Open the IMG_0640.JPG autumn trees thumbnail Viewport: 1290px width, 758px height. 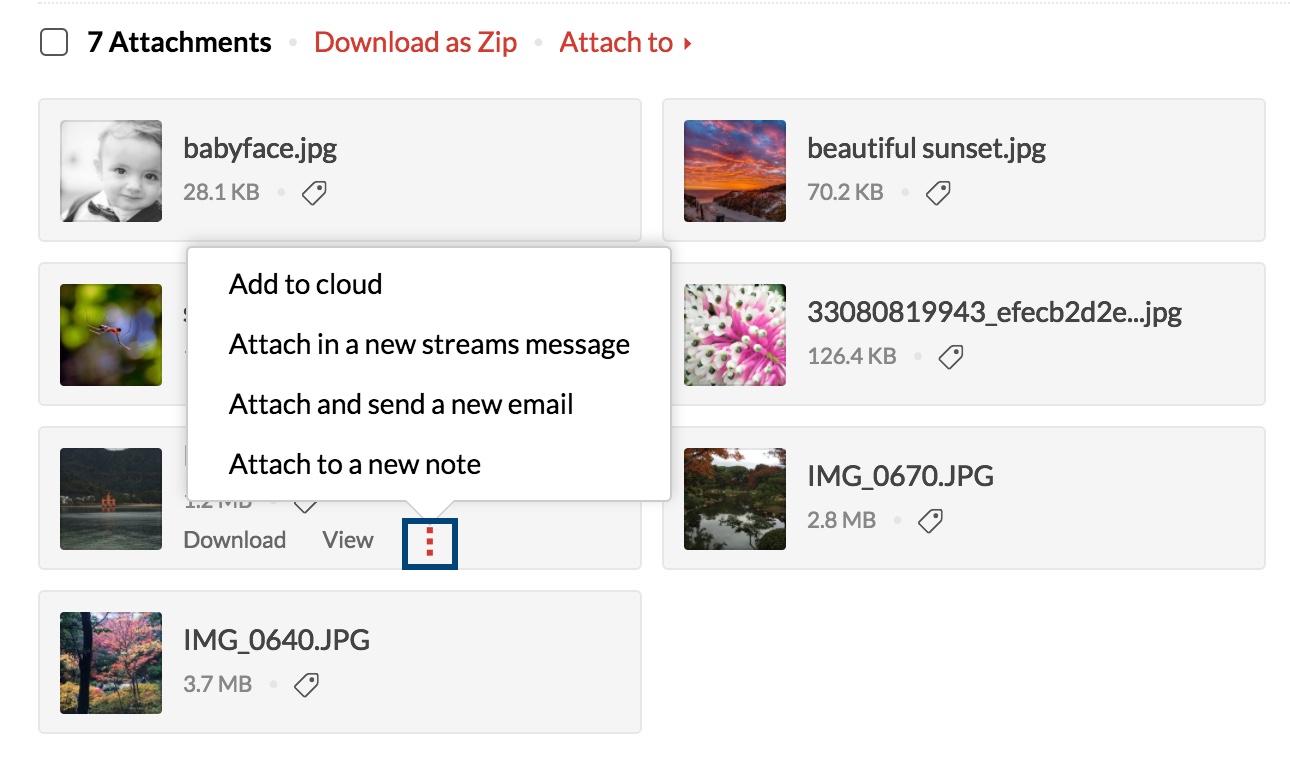click(111, 663)
